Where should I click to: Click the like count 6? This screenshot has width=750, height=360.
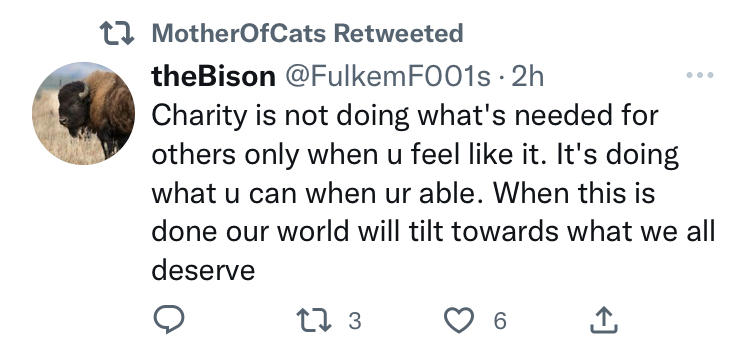499,320
